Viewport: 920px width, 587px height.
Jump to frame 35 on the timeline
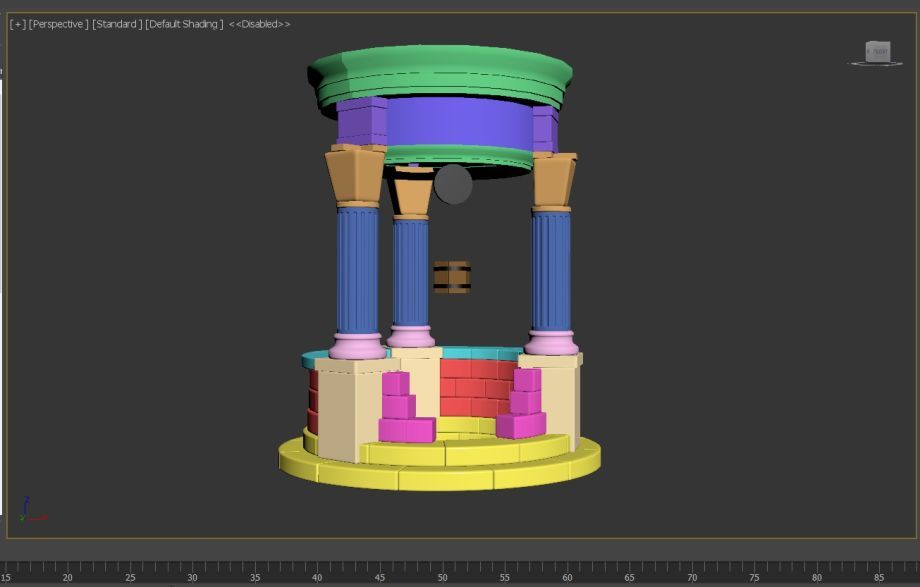(x=255, y=578)
